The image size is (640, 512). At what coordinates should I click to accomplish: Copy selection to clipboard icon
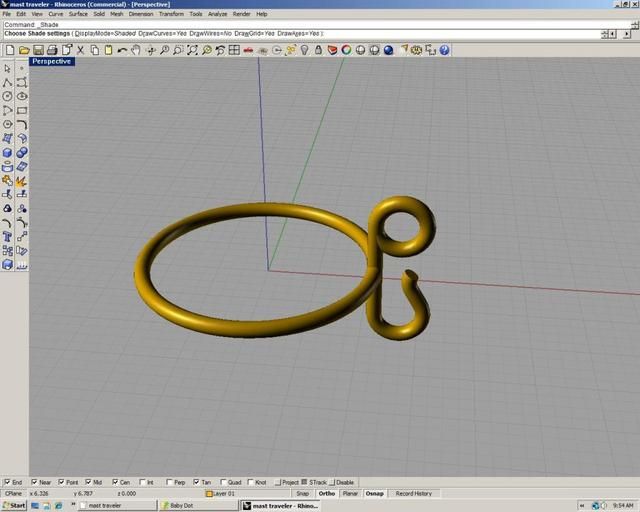pos(95,50)
